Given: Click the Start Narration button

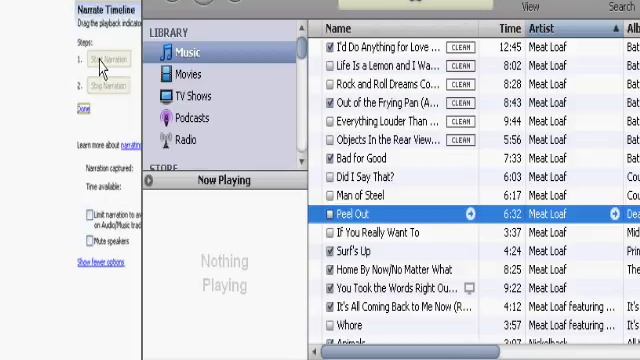Looking at the screenshot, I should pos(109,60).
